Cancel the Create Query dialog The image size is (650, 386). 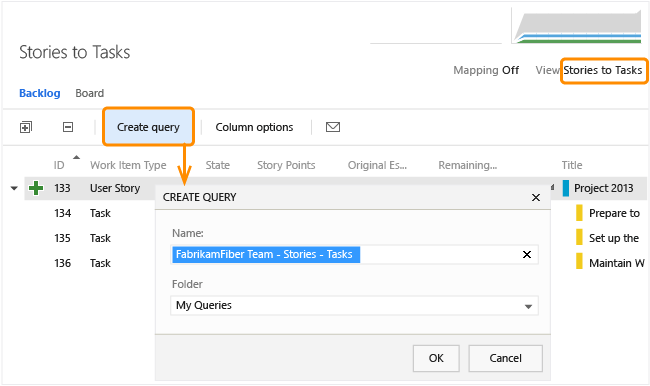tap(505, 358)
